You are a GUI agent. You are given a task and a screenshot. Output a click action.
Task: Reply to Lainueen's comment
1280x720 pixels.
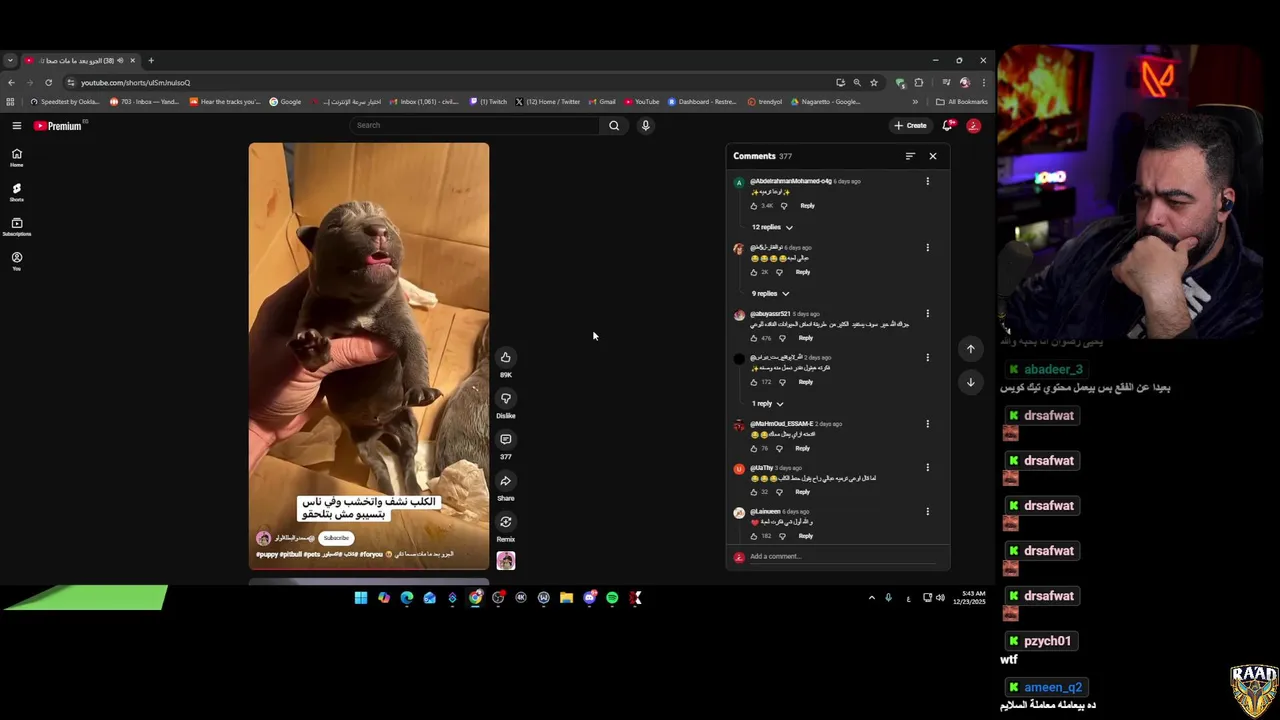[x=805, y=536]
